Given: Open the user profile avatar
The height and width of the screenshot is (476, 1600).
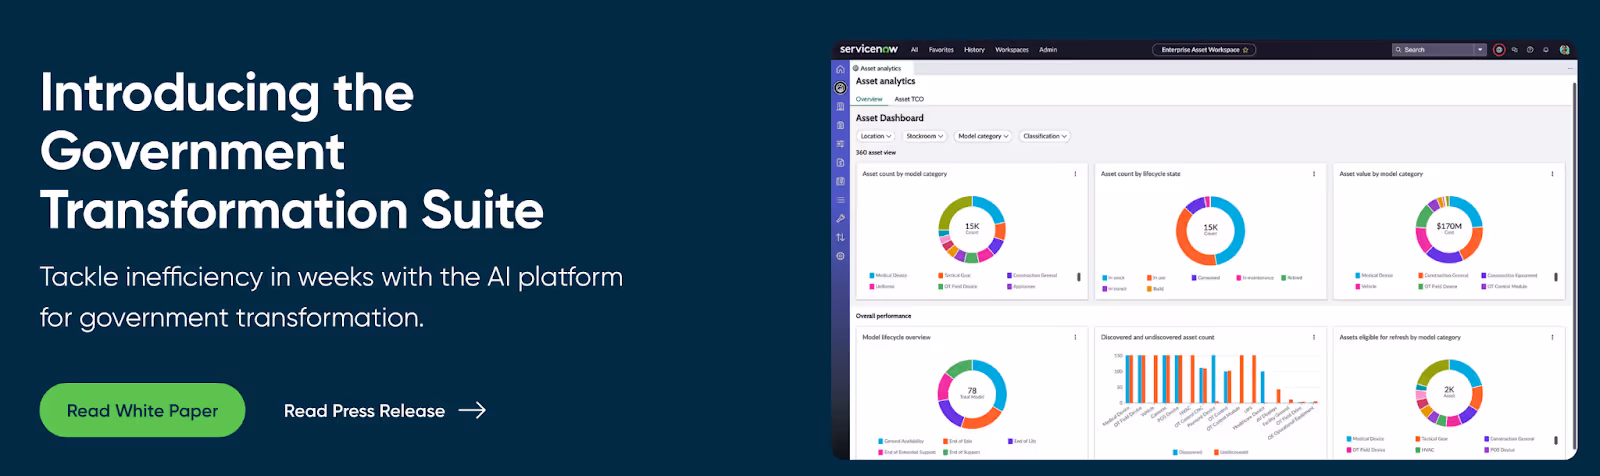Looking at the screenshot, I should pyautogui.click(x=1564, y=49).
